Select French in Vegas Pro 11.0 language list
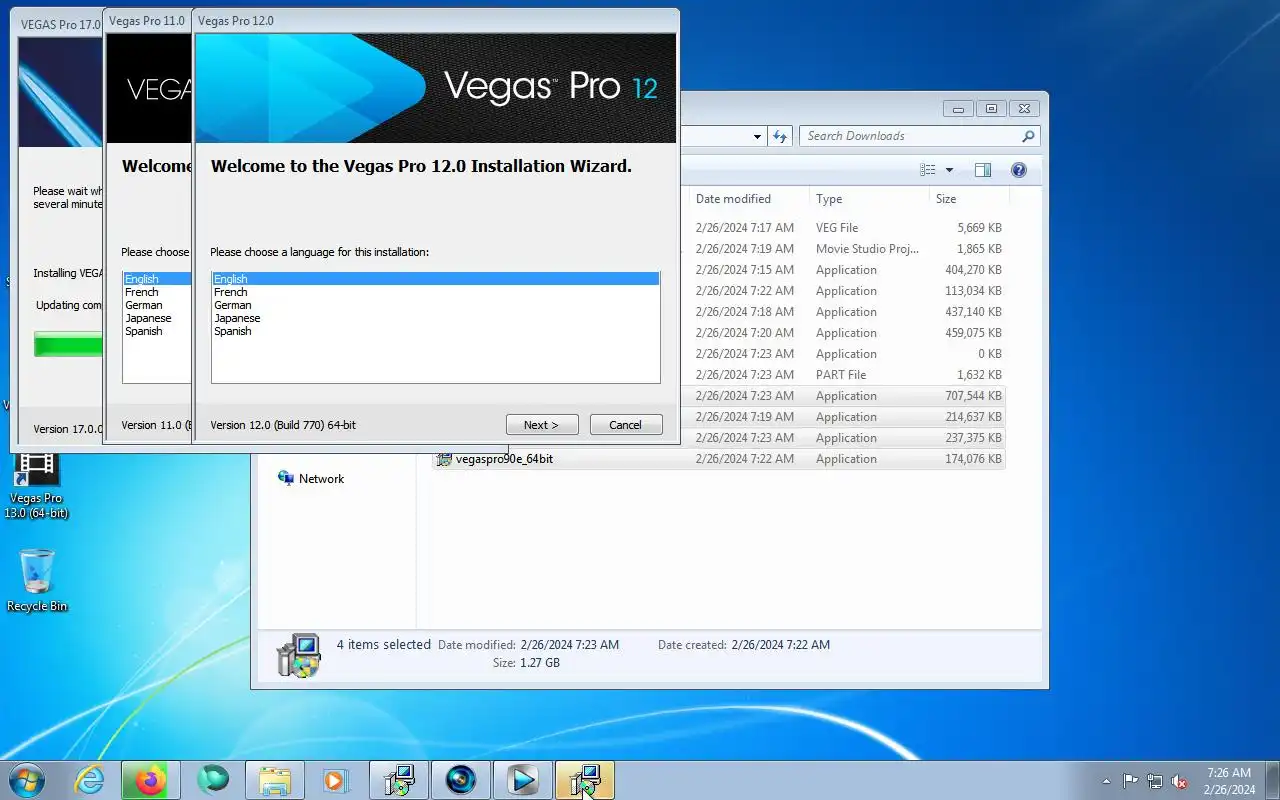This screenshot has width=1280, height=800. (x=157, y=292)
